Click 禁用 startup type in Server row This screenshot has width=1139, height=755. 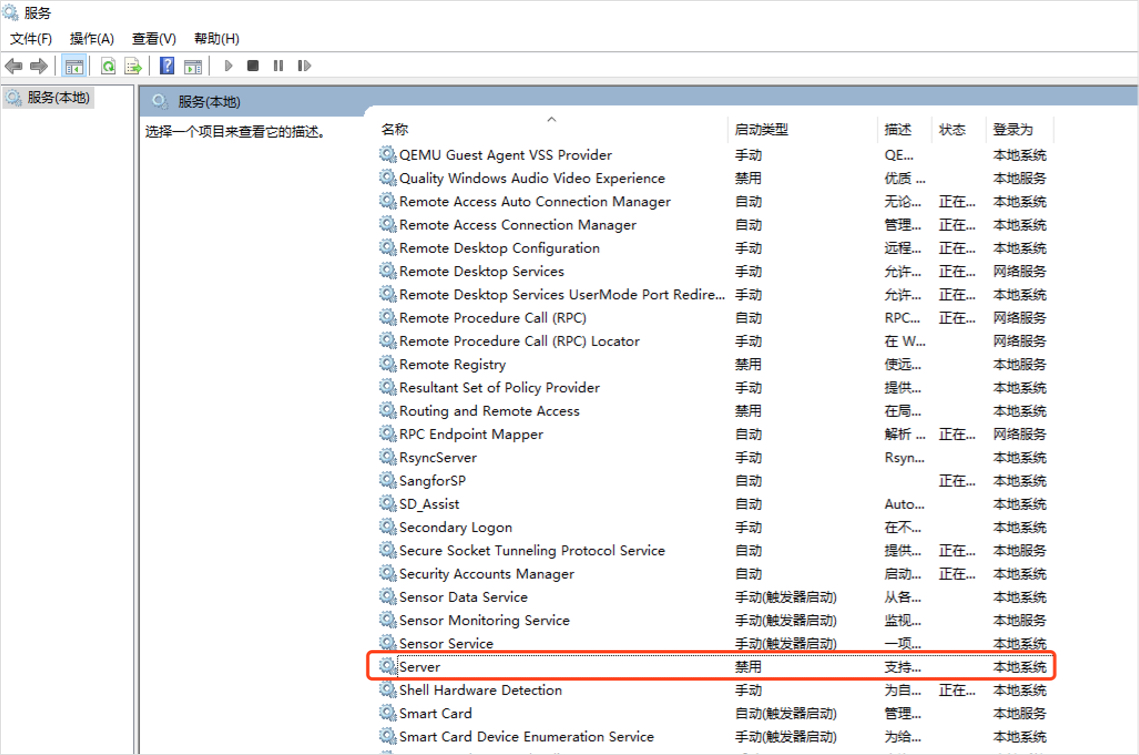tap(748, 666)
